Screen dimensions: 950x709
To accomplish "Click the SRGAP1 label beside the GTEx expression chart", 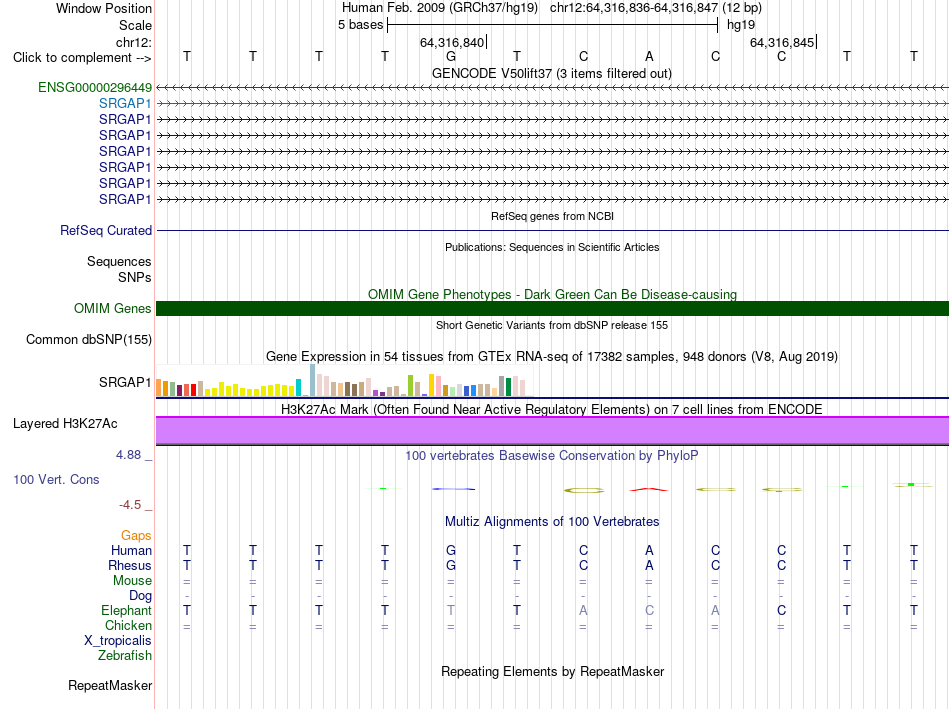I will 125,382.
